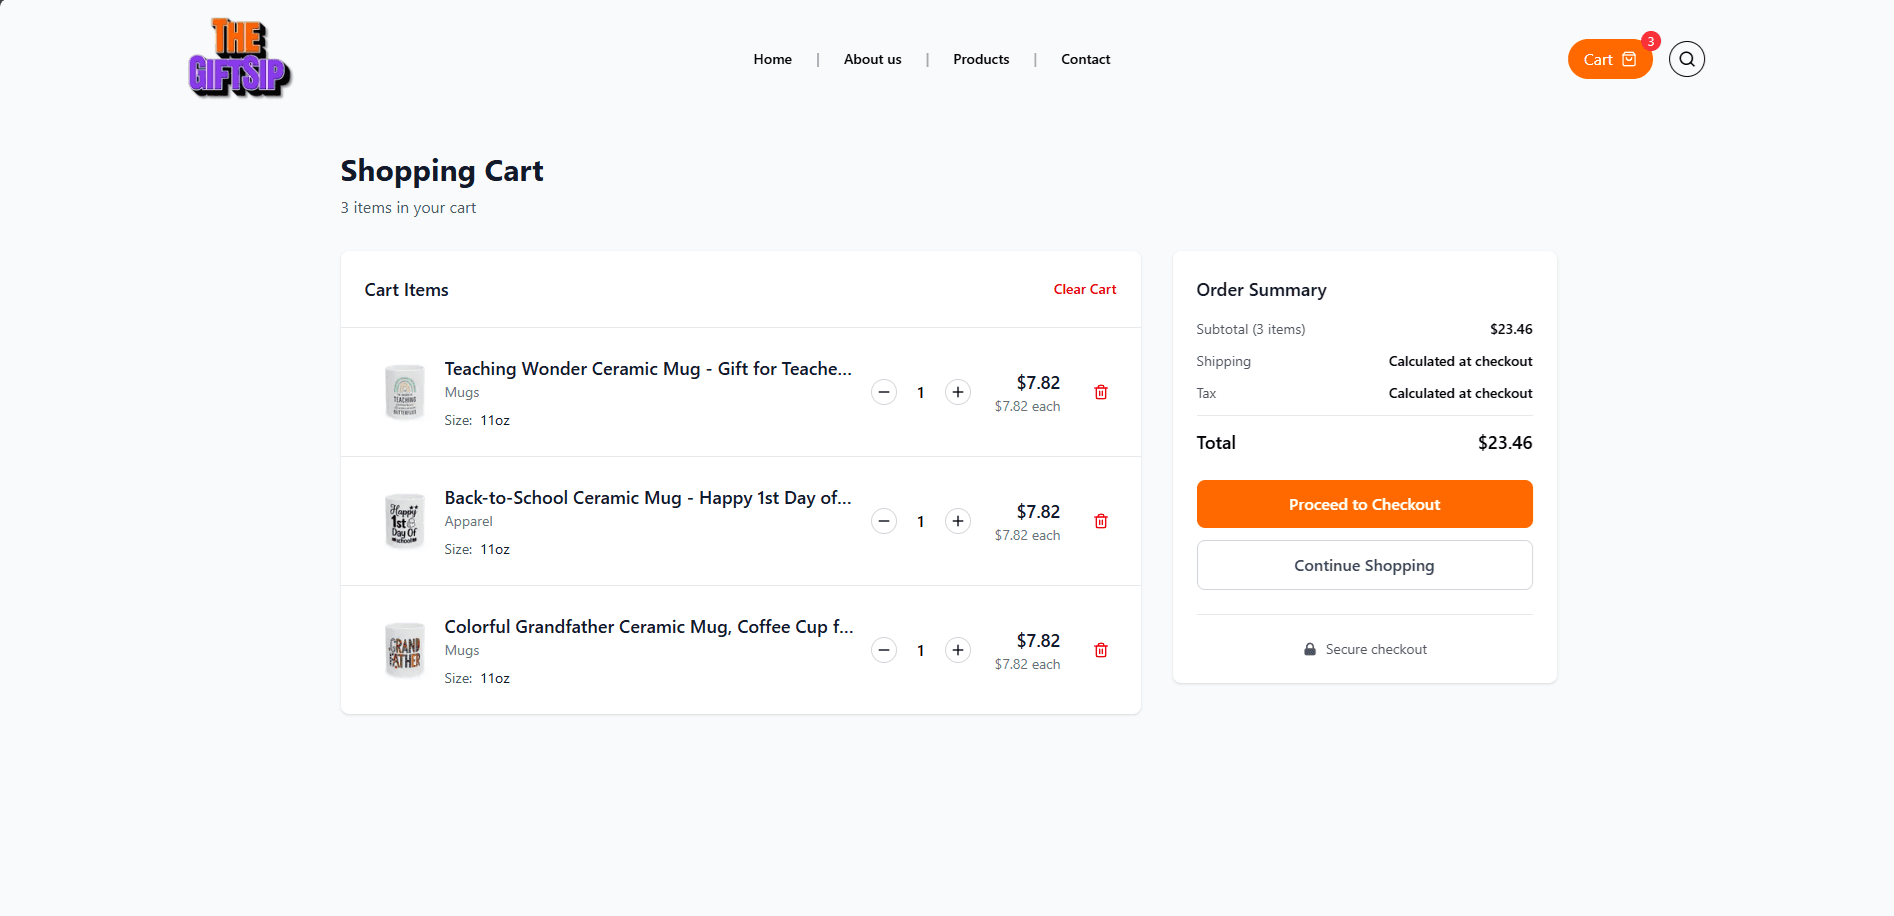Add one more Back-to-School Ceramic Mug
The height and width of the screenshot is (916, 1894).
click(957, 521)
